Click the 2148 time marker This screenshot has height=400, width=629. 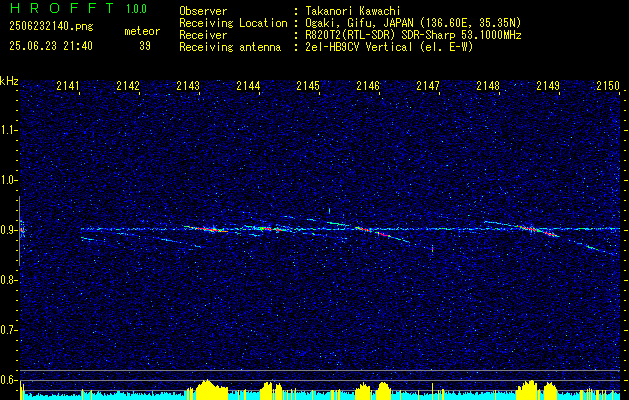488,85
